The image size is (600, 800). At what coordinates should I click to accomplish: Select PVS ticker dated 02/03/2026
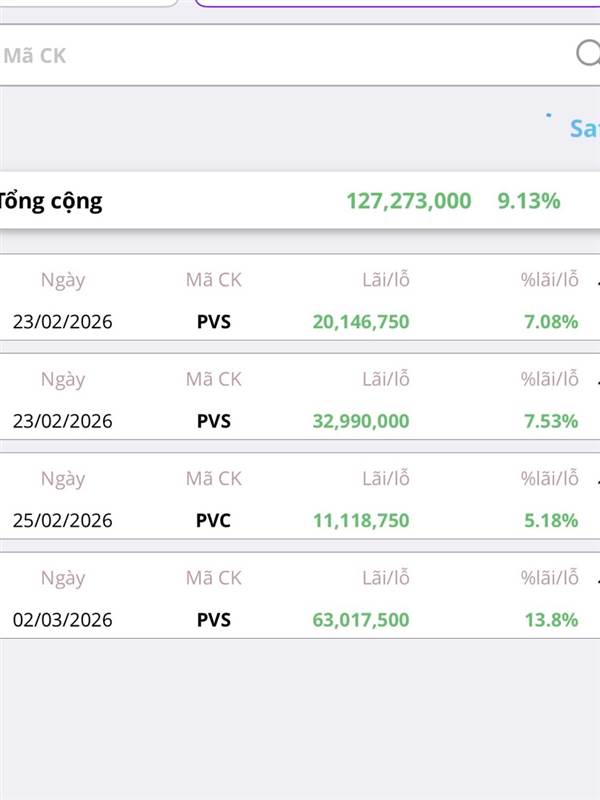[213, 620]
